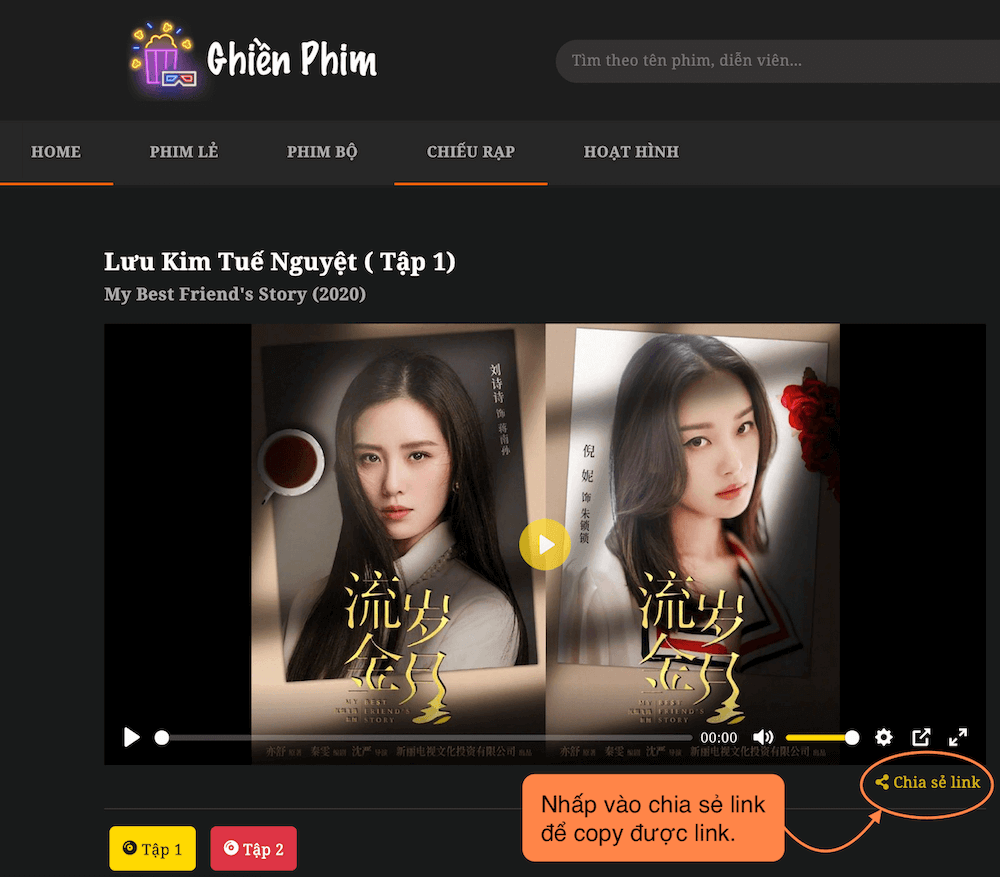Viewport: 1000px width, 877px height.
Task: Click the yellow volume slider
Action: (820, 738)
